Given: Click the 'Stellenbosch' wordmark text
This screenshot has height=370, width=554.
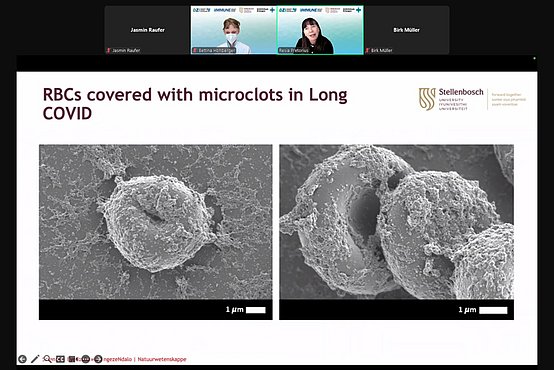Looking at the screenshot, I should point(461,92).
